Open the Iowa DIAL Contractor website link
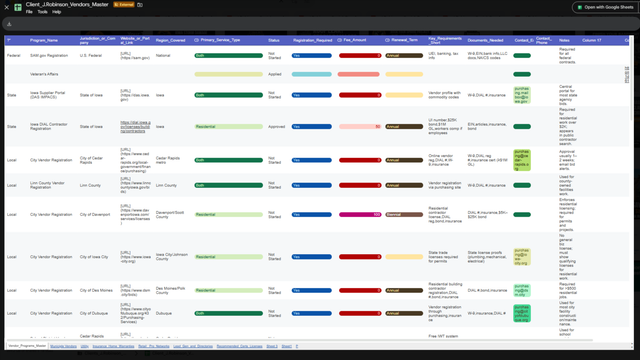Viewport: 640px width, 360px height. (x=135, y=127)
